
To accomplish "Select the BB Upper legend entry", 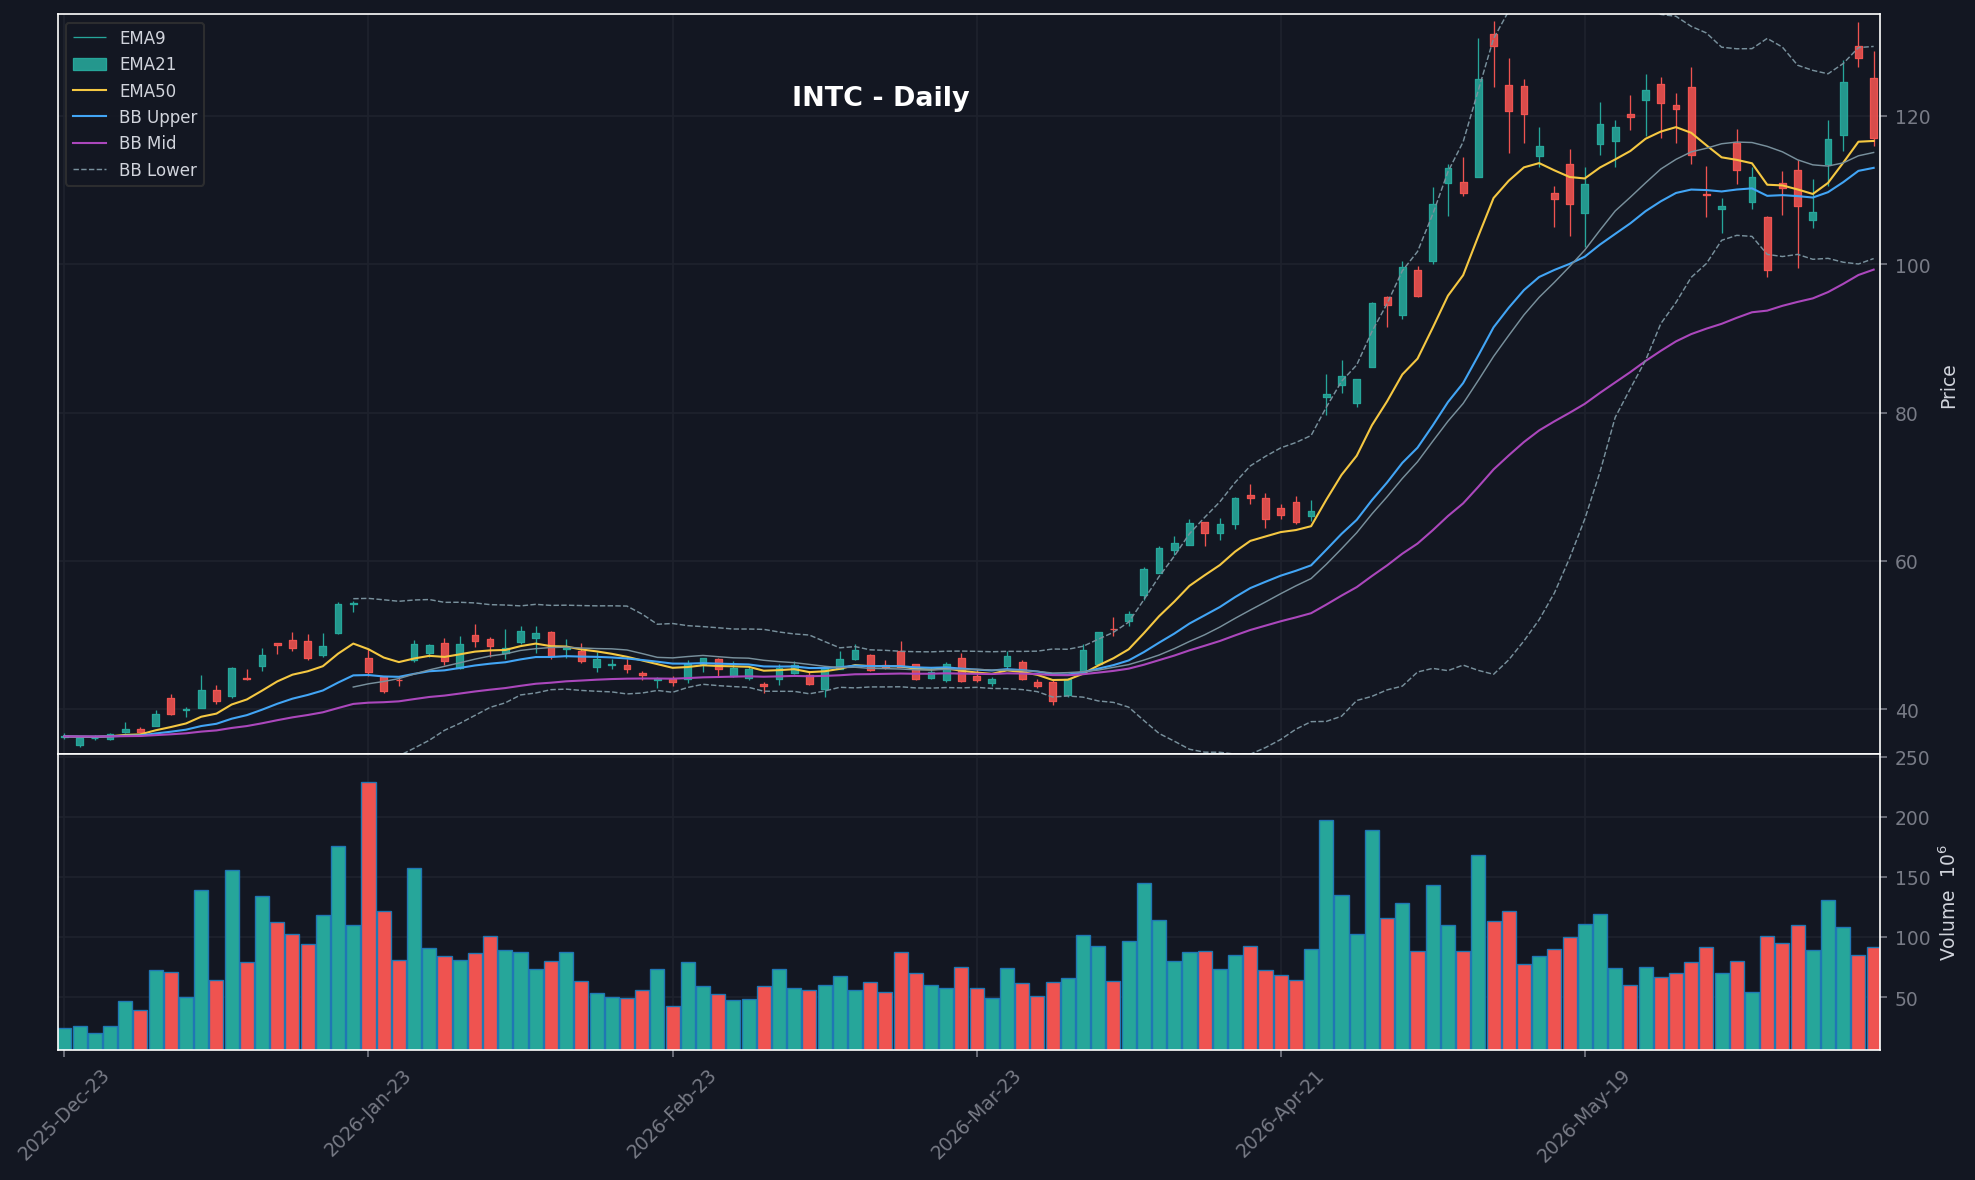I will (x=135, y=117).
